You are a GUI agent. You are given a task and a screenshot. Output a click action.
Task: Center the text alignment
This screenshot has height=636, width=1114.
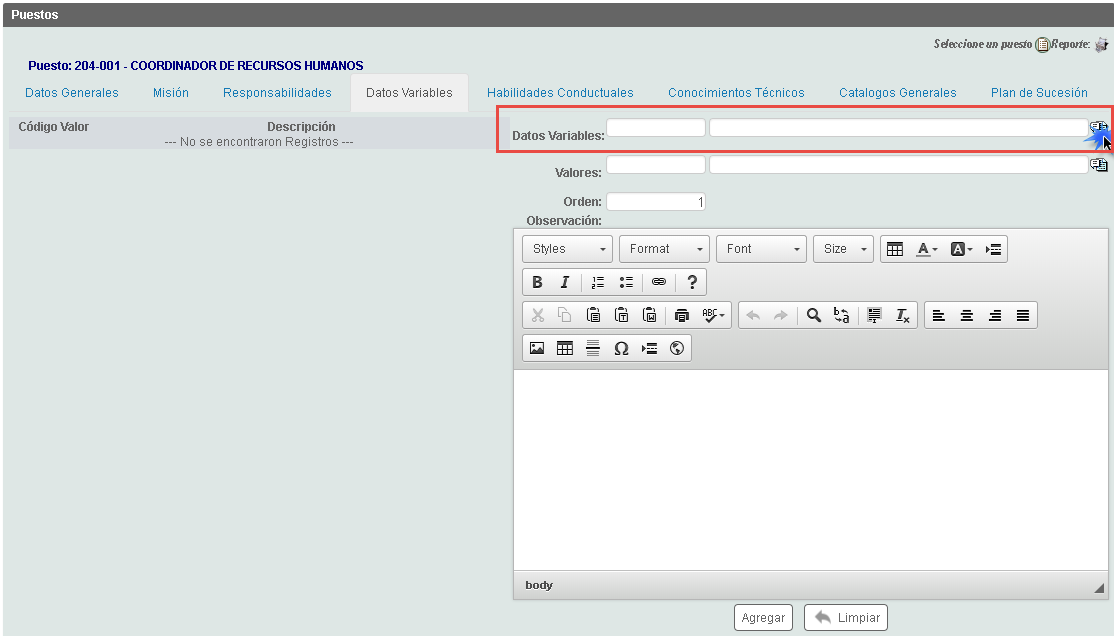[967, 316]
